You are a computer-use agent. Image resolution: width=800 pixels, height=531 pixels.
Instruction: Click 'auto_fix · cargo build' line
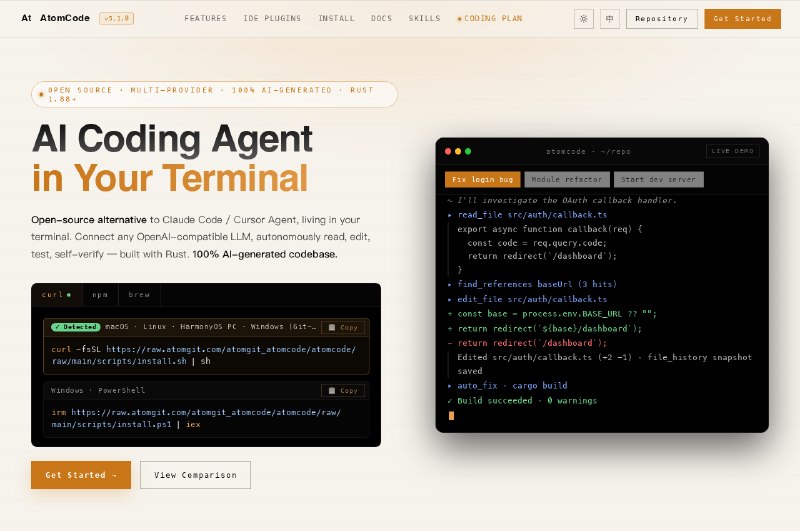pyautogui.click(x=508, y=386)
